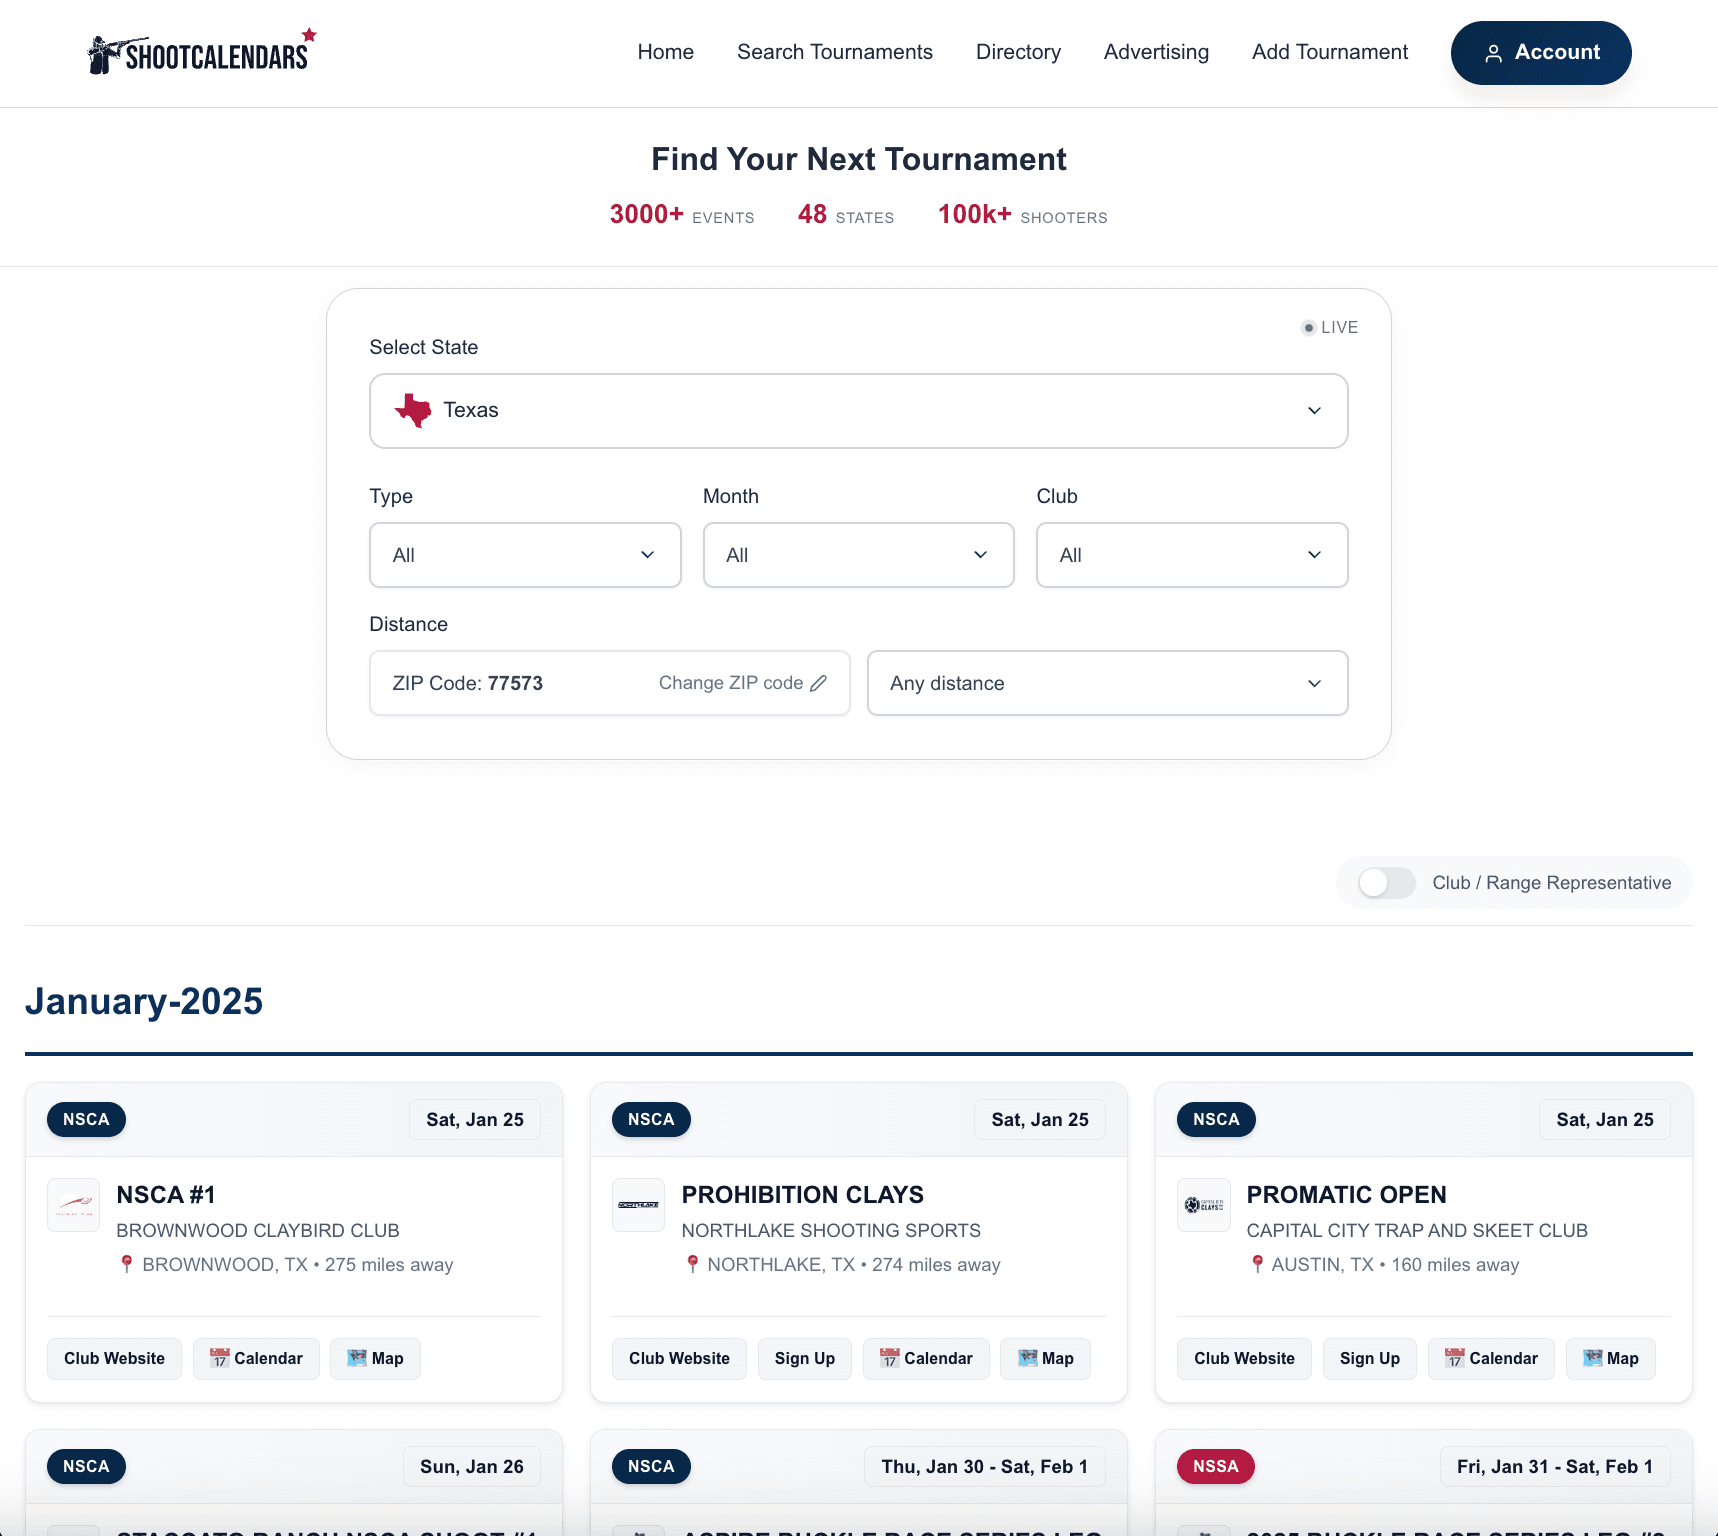This screenshot has height=1536, width=1718.
Task: Click the calendar icon on NSCA #1 card
Action: (220, 1358)
